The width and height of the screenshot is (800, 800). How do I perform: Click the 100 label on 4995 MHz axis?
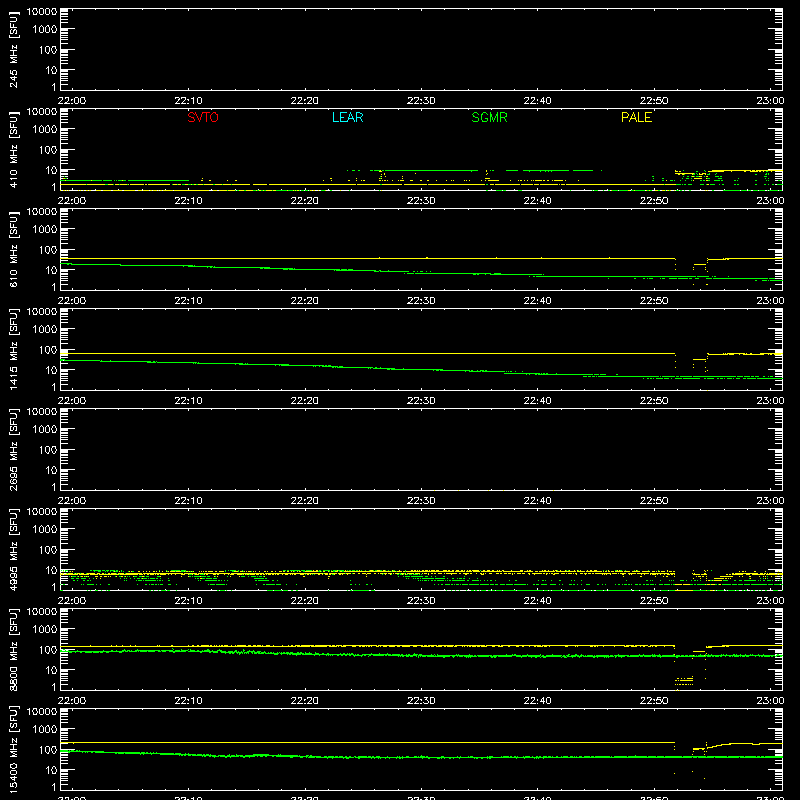(48, 550)
